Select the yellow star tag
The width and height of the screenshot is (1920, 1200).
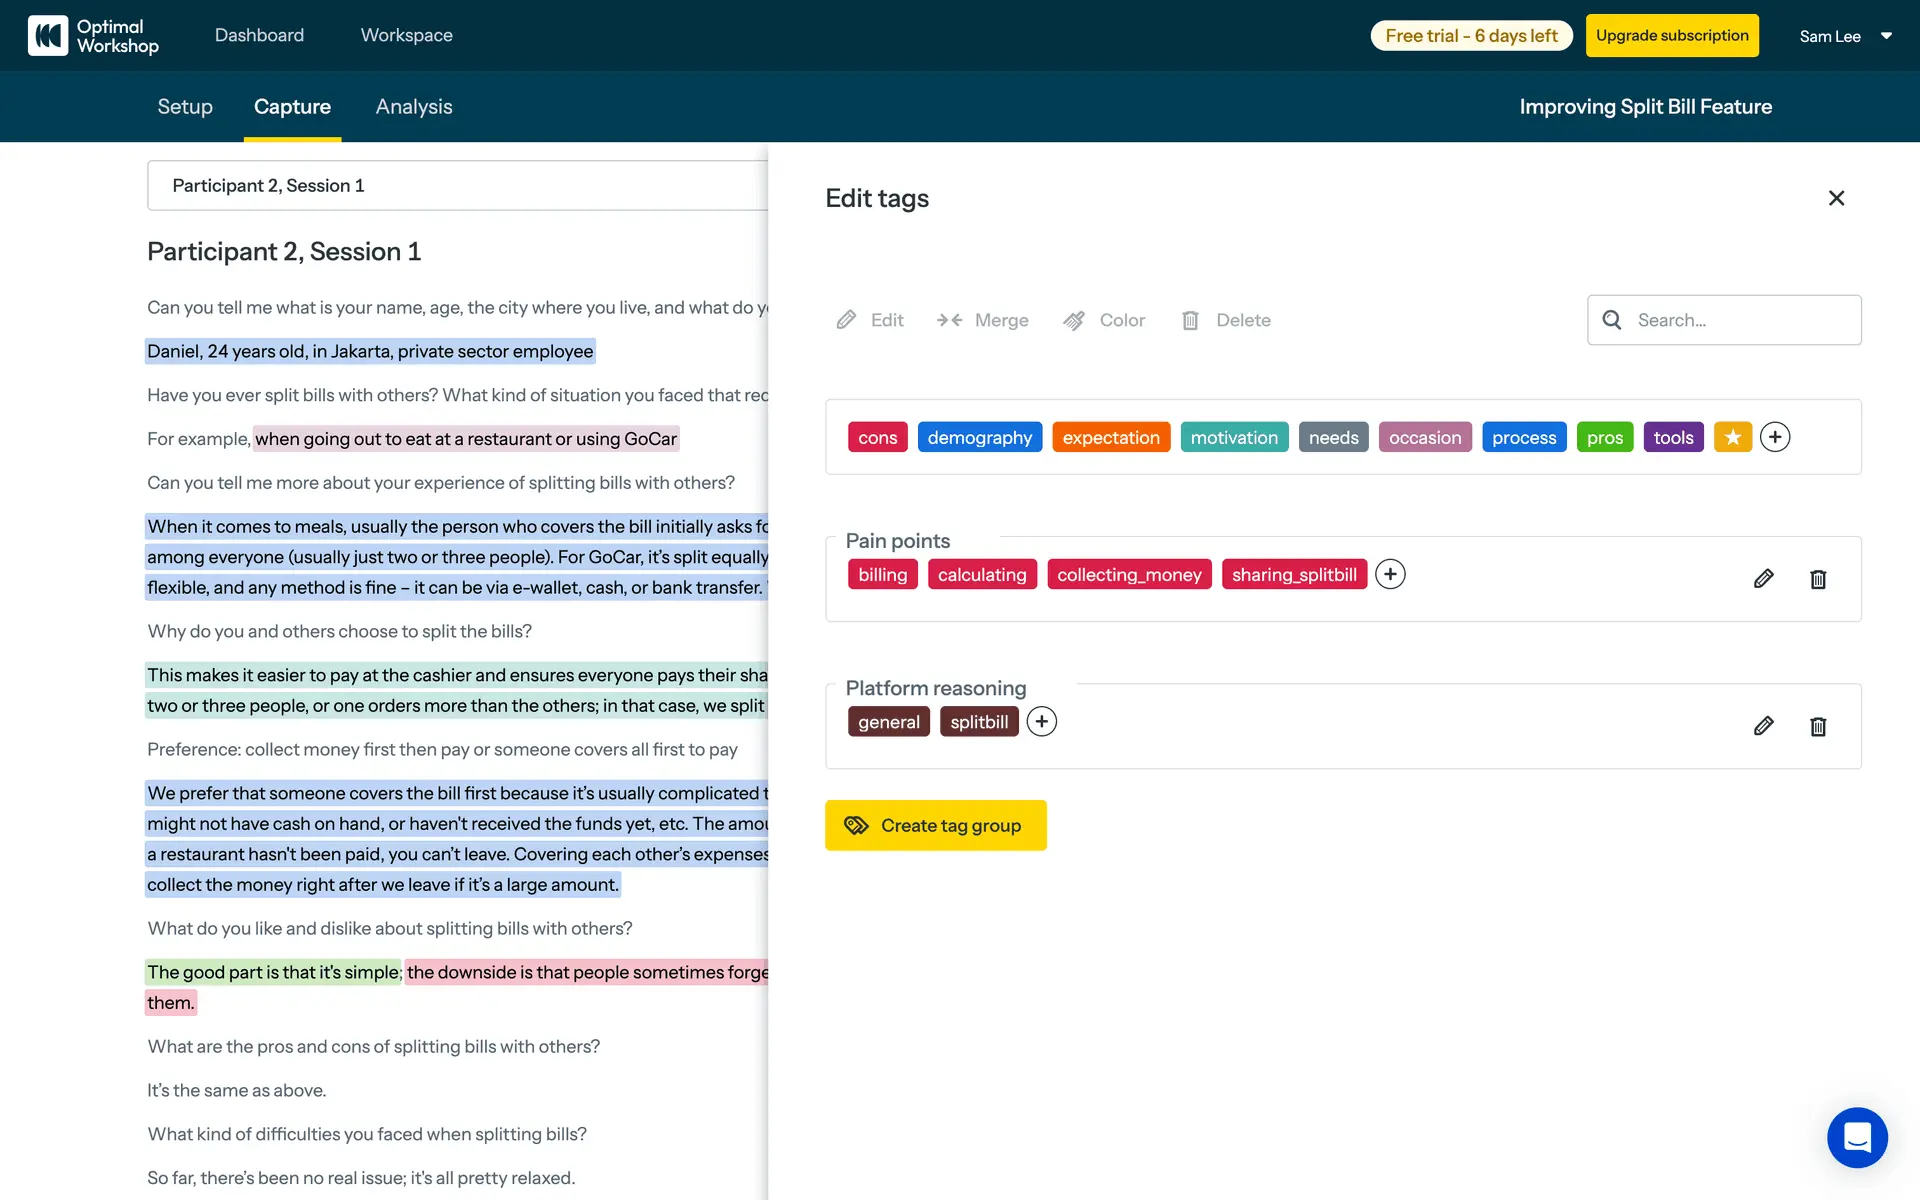[x=1732, y=437]
